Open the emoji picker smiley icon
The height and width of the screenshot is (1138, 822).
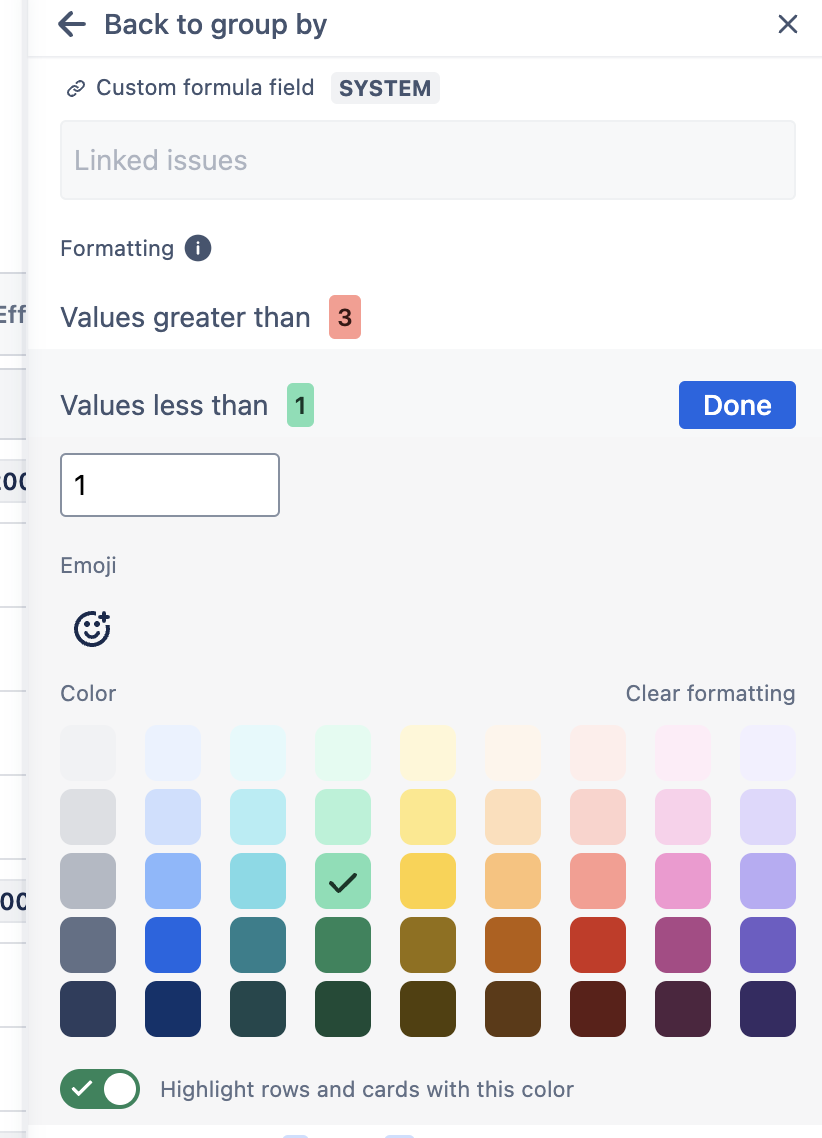point(92,630)
